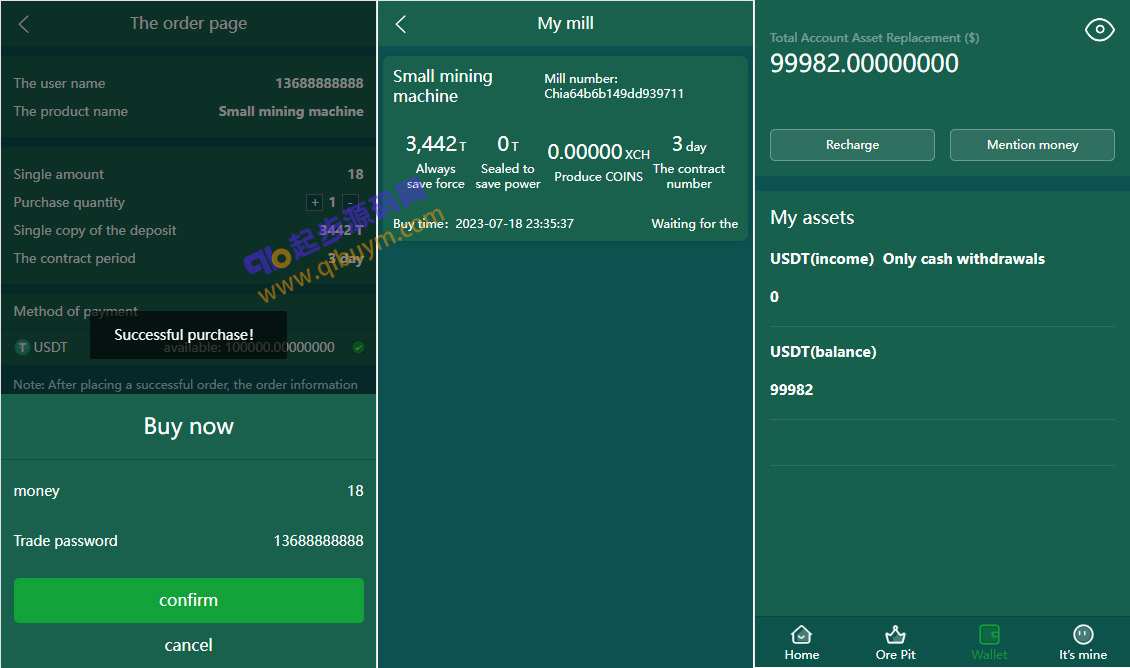Click the 3 day contract number value
The image size is (1130, 668).
click(689, 144)
